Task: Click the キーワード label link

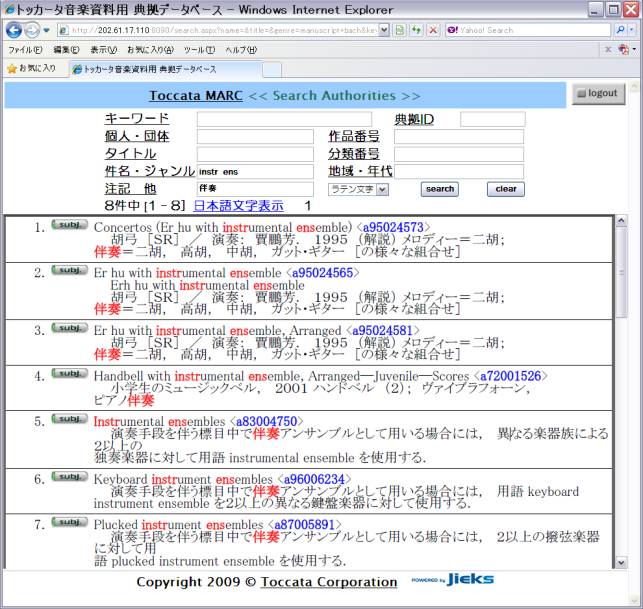Action: coord(137,119)
